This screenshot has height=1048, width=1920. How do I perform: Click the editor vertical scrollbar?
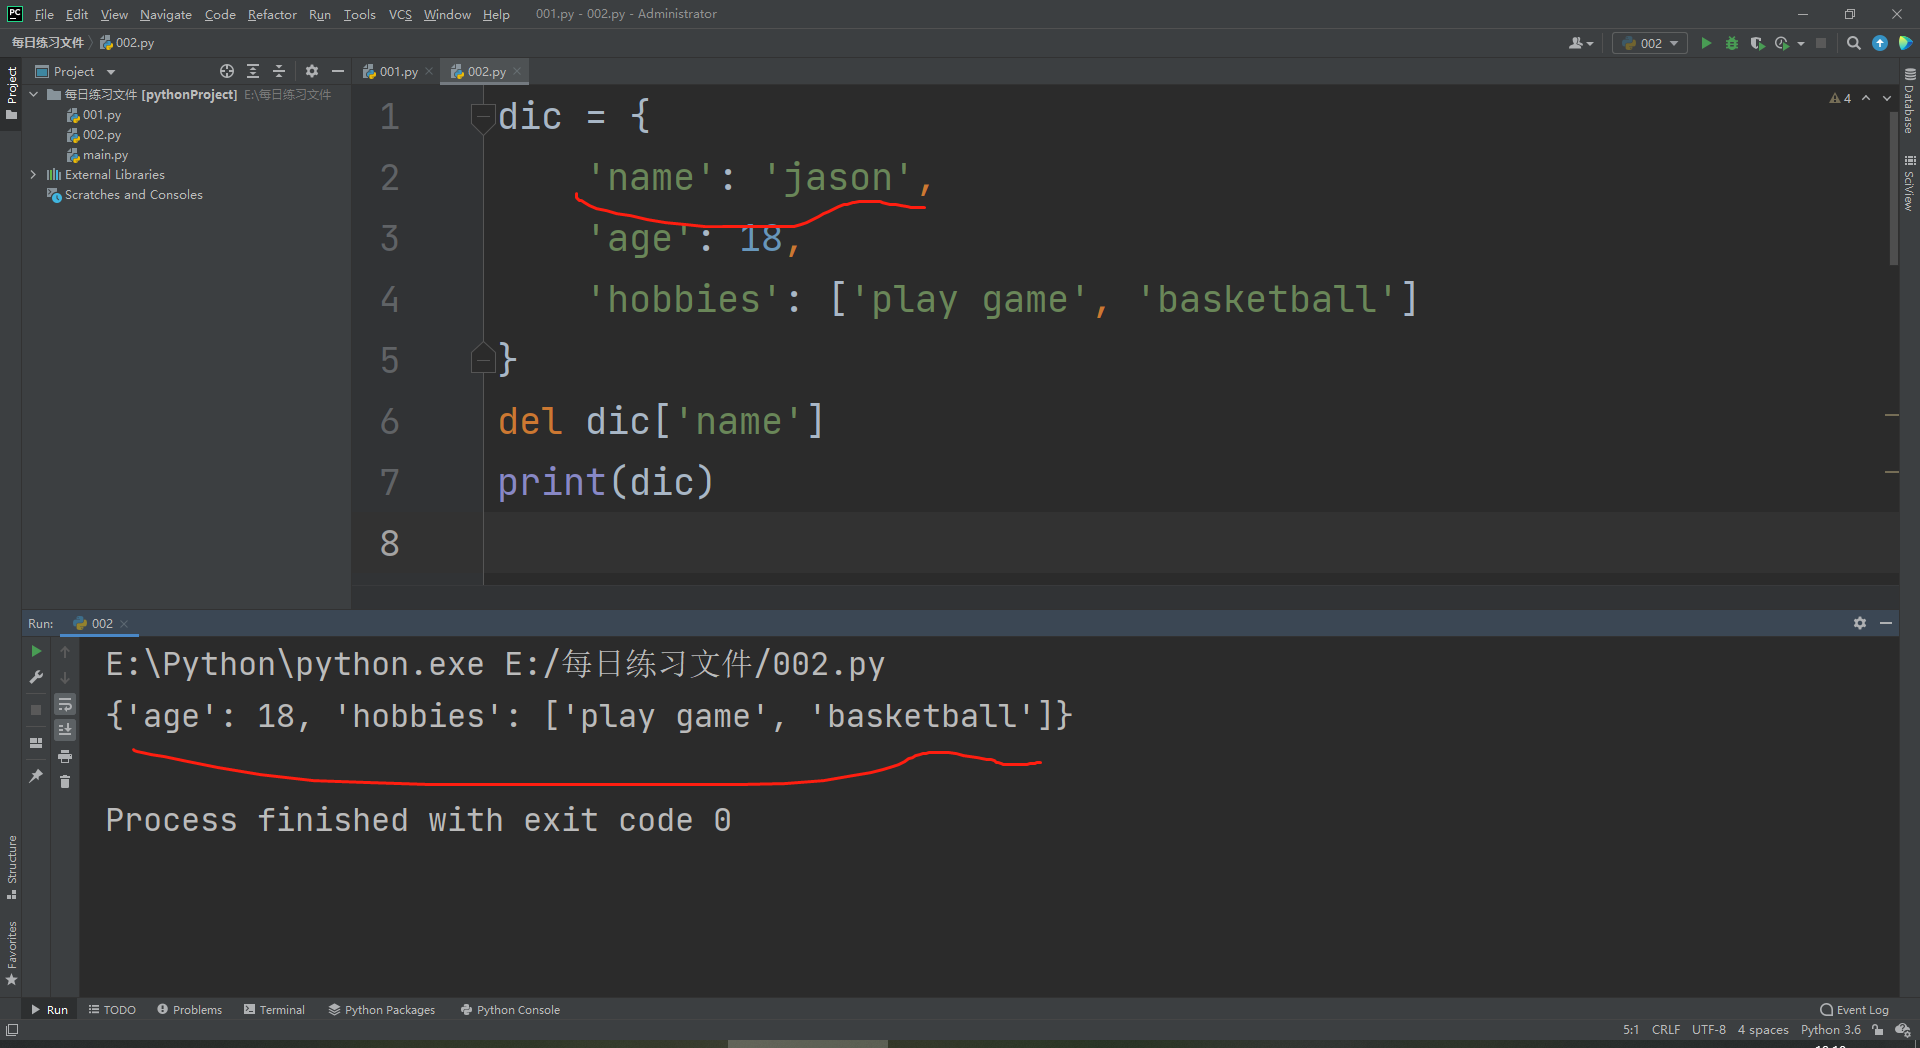point(1894,188)
